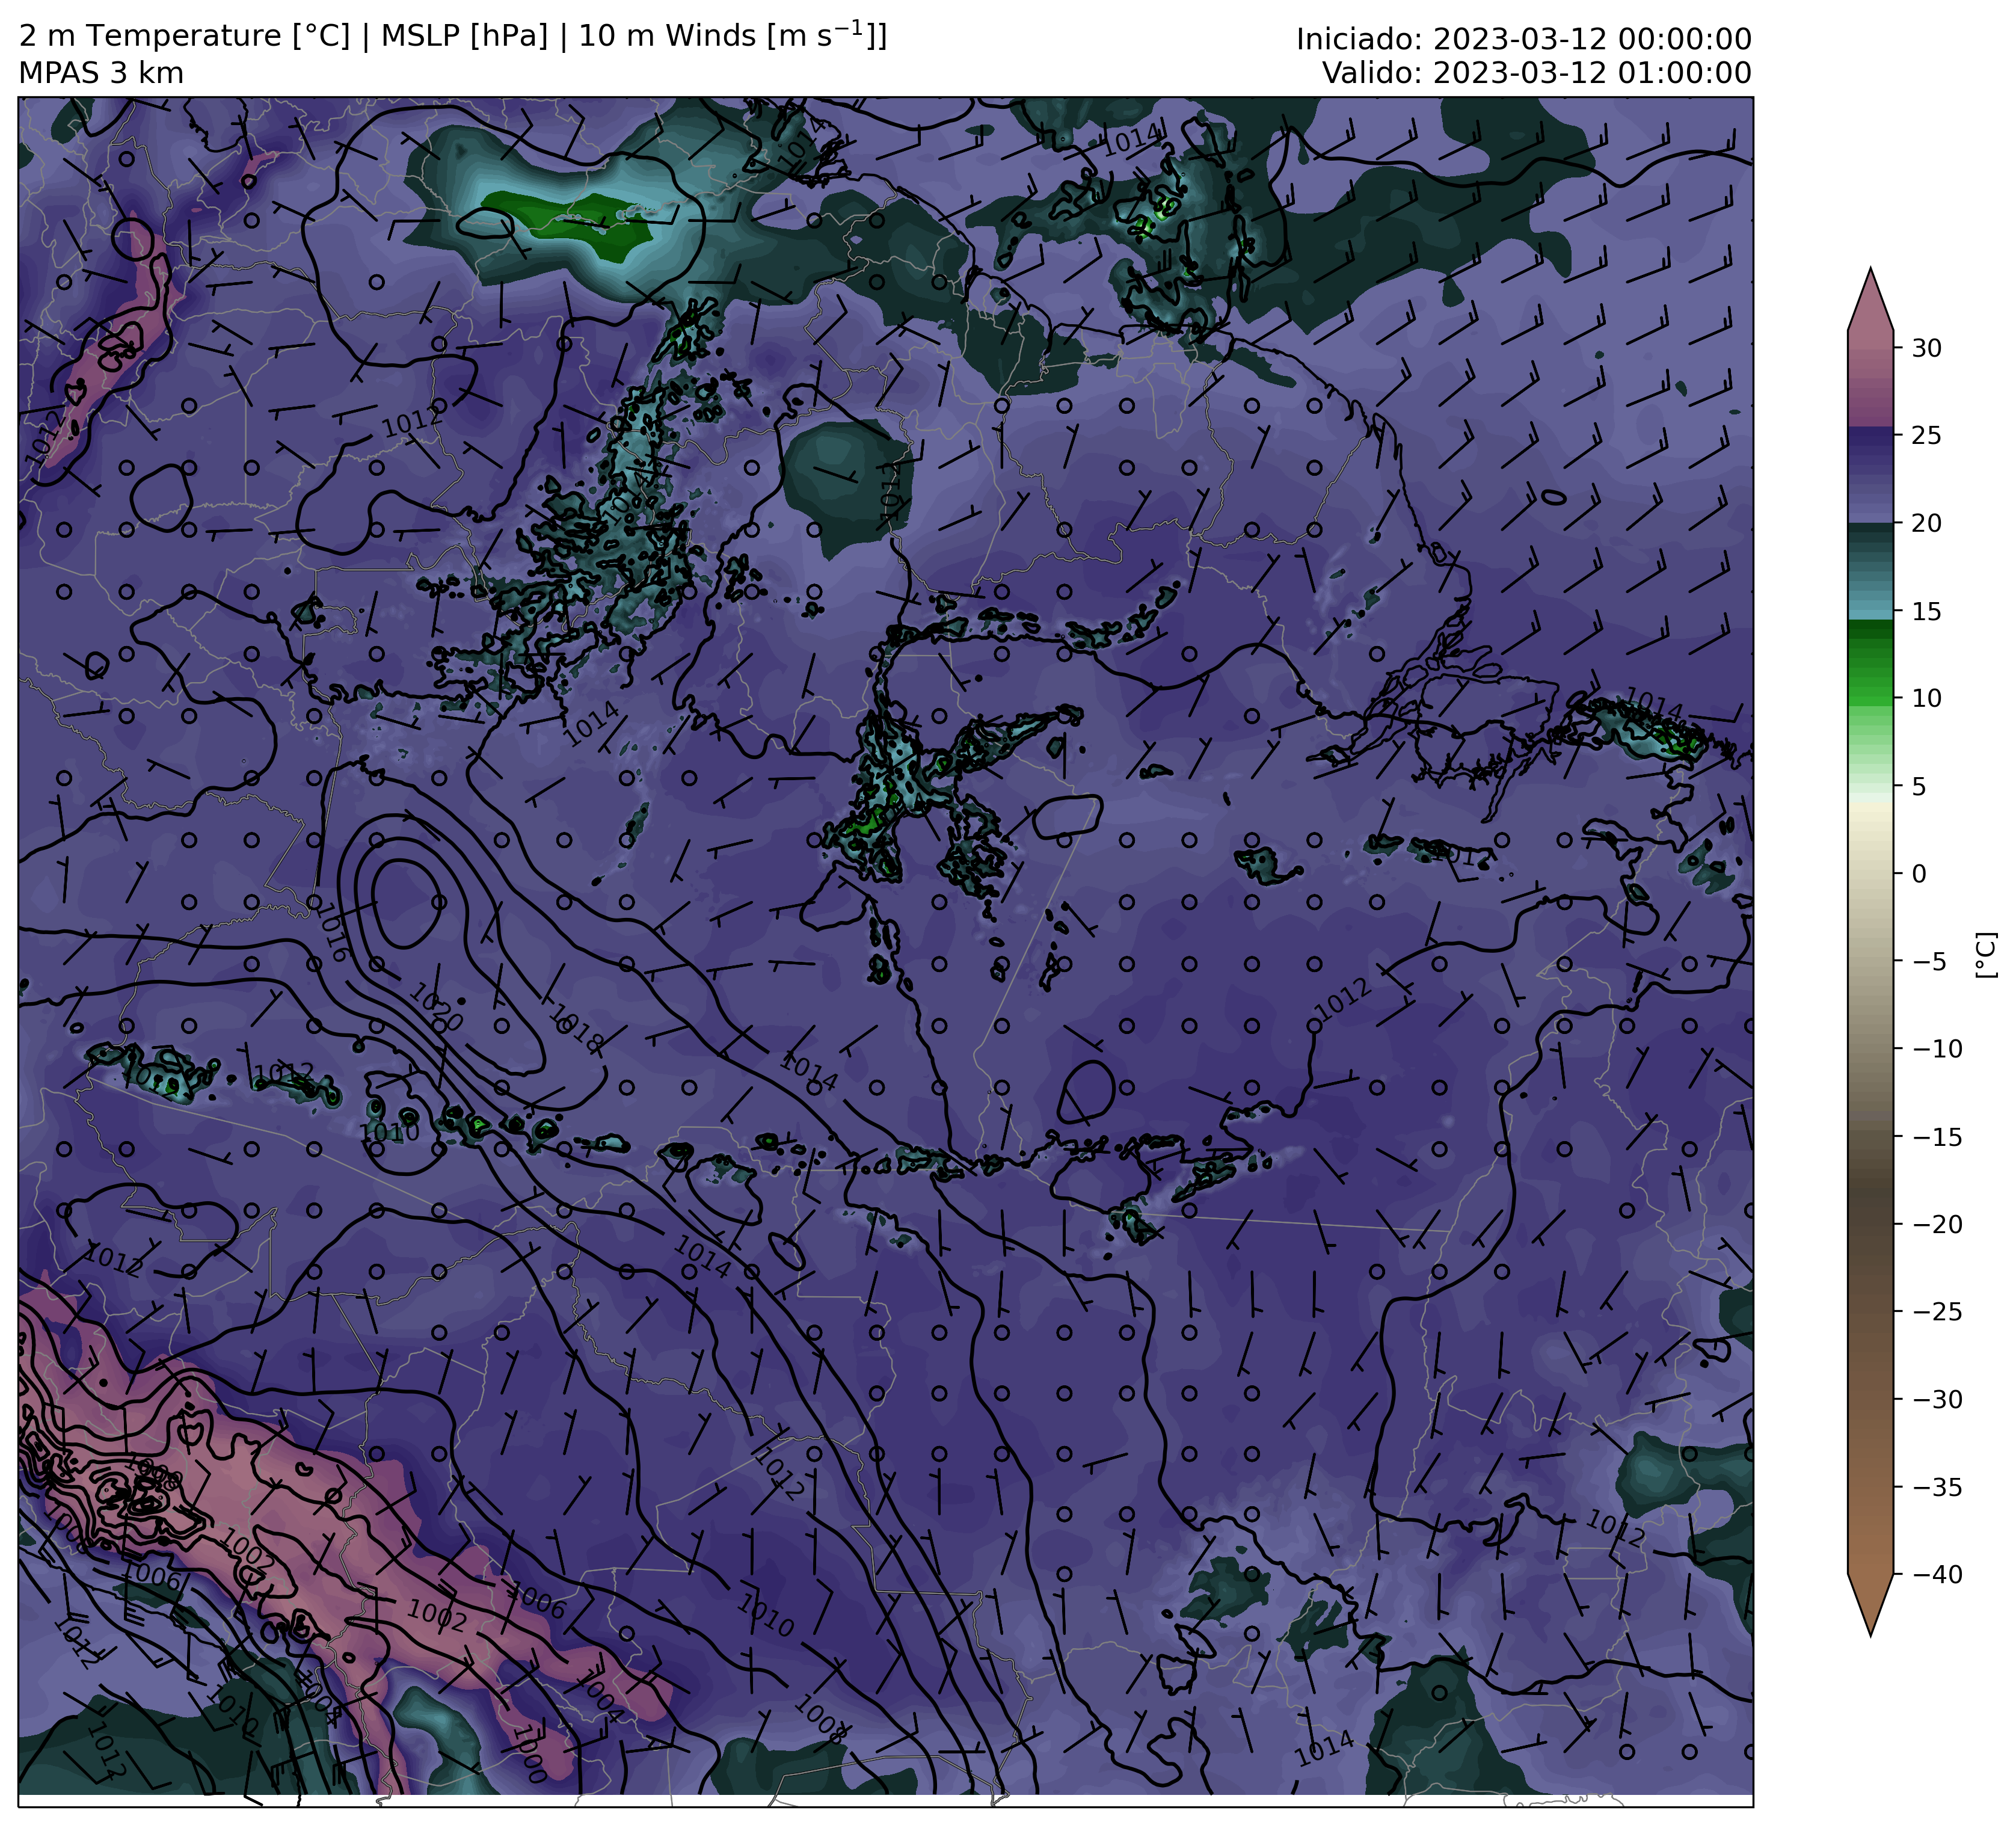This screenshot has height=1825, width=2016.
Task: Click the colorbar tick label '−35'
Action: 1937,1487
